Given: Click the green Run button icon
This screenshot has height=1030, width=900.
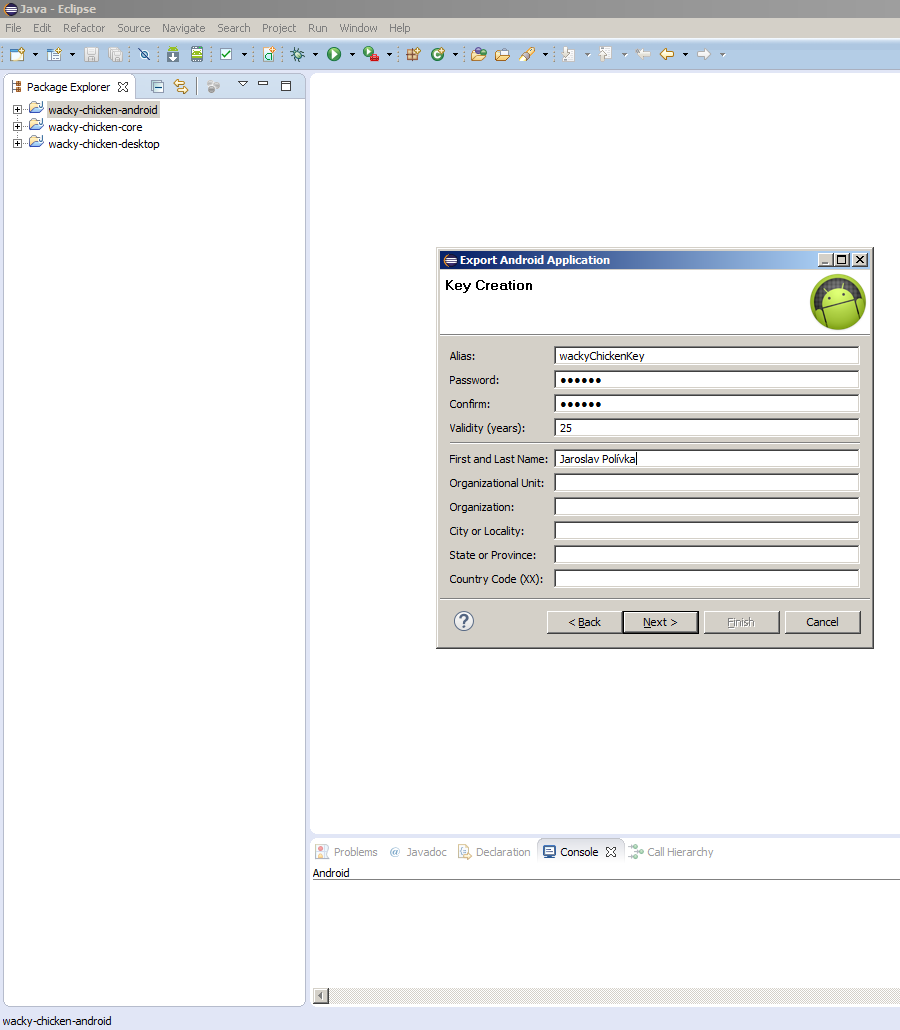Looking at the screenshot, I should click(x=334, y=55).
